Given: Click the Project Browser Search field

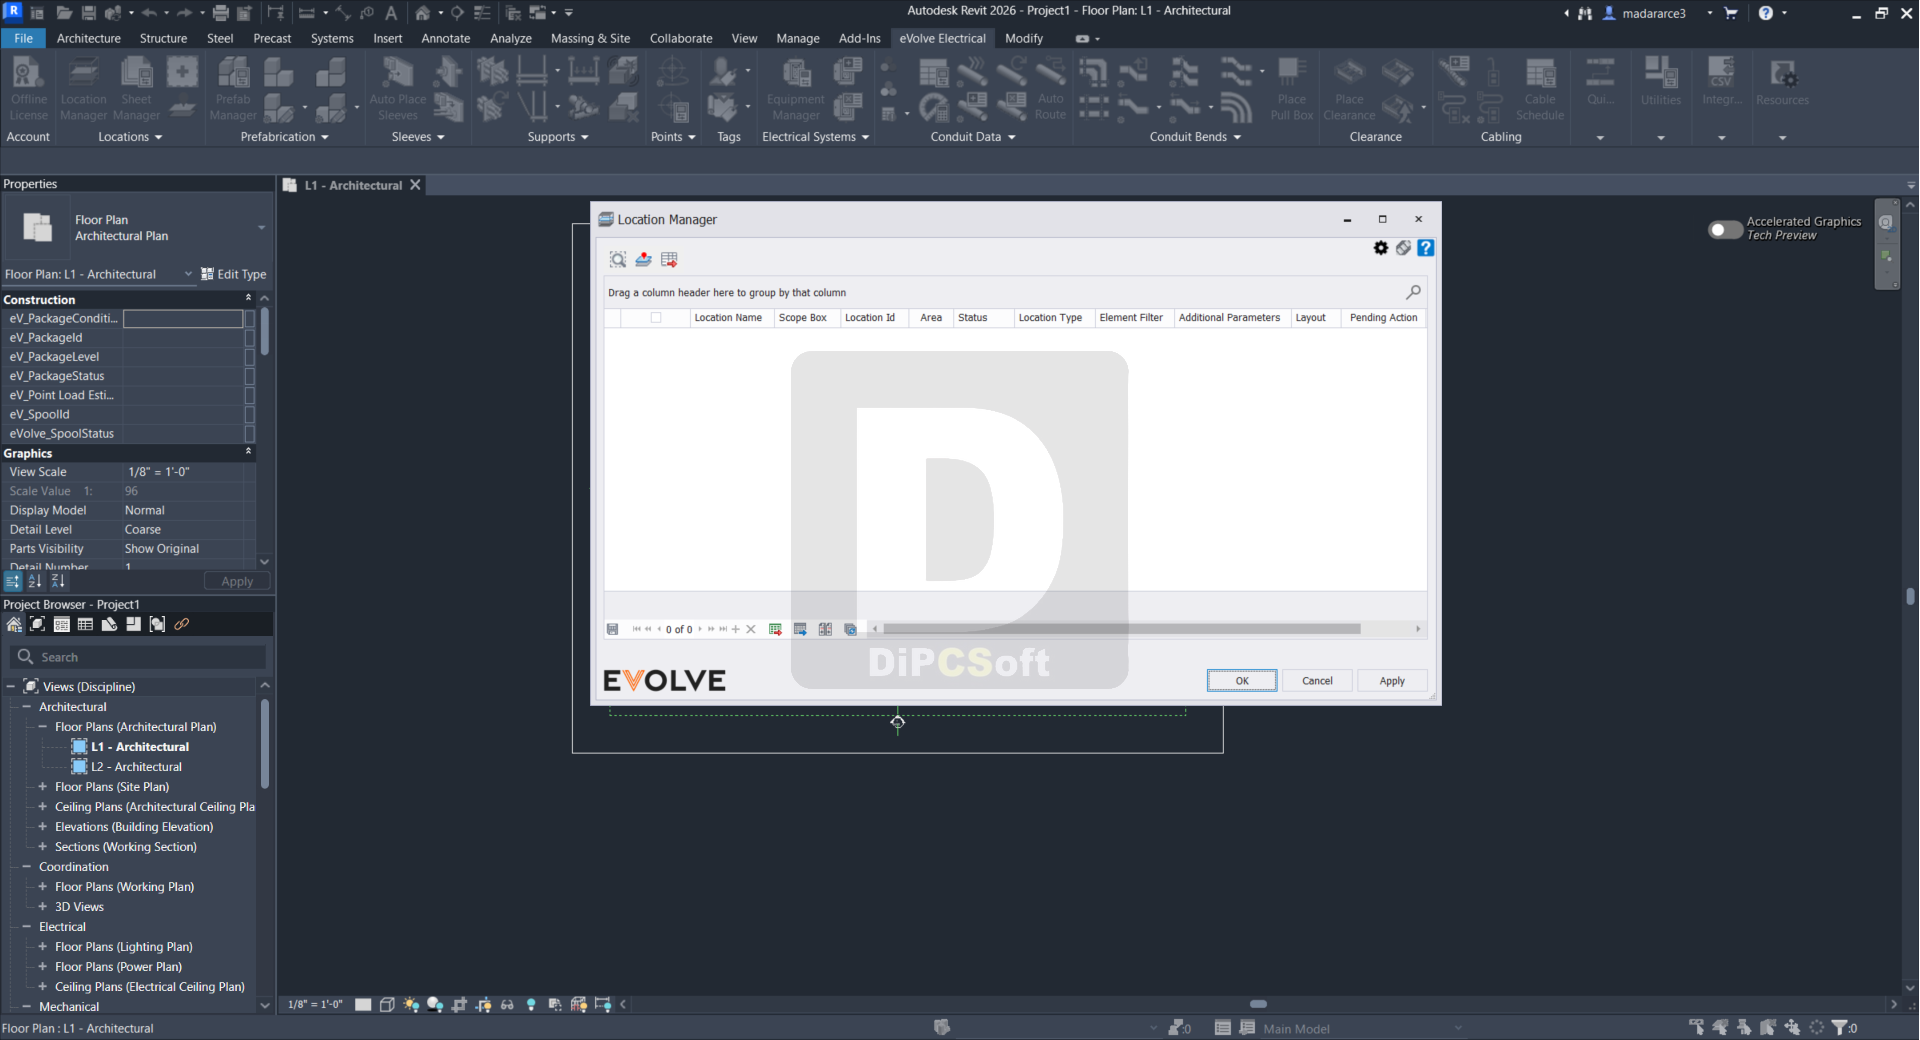Looking at the screenshot, I should [139, 657].
